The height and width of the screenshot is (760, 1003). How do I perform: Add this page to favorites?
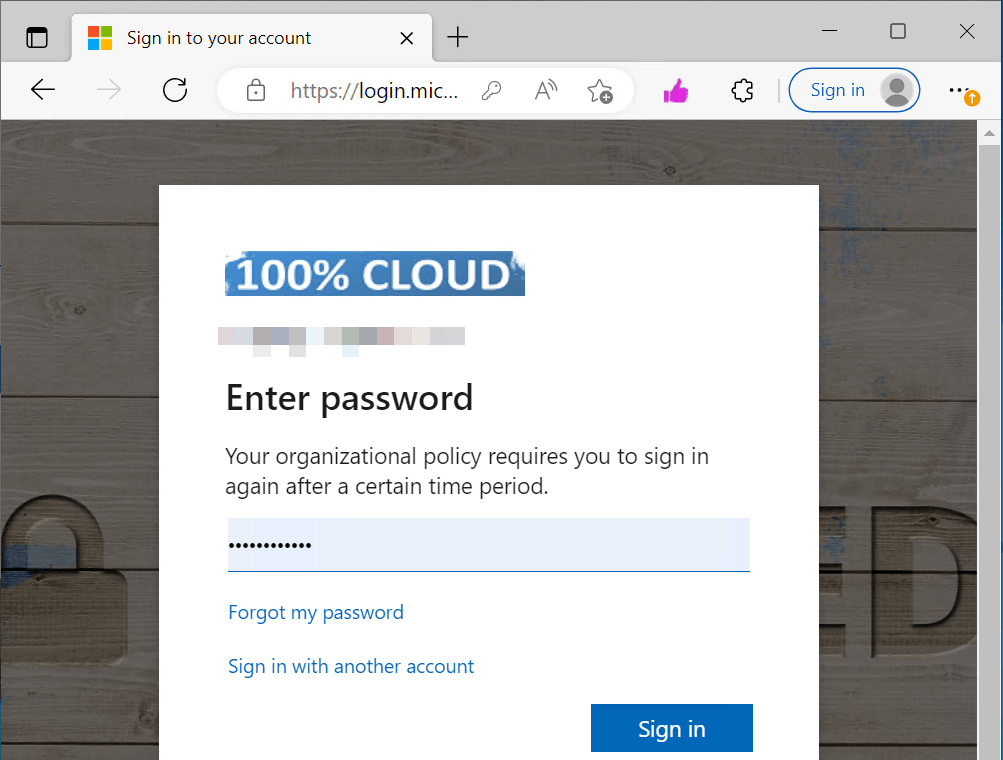[x=600, y=91]
